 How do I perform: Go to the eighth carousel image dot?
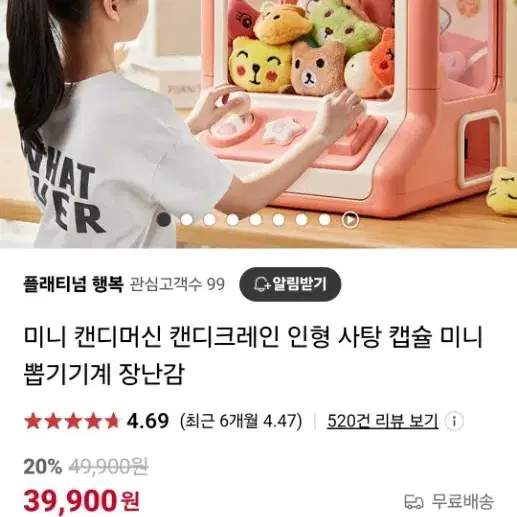point(325,220)
